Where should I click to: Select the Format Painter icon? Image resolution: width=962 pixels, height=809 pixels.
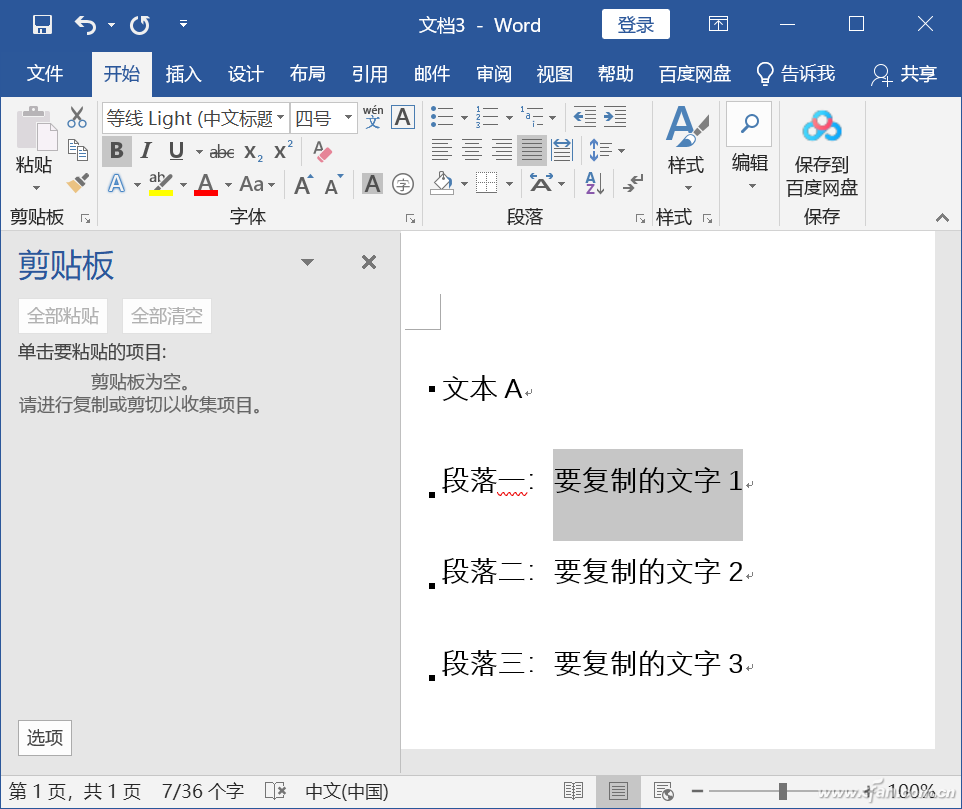pyautogui.click(x=77, y=183)
